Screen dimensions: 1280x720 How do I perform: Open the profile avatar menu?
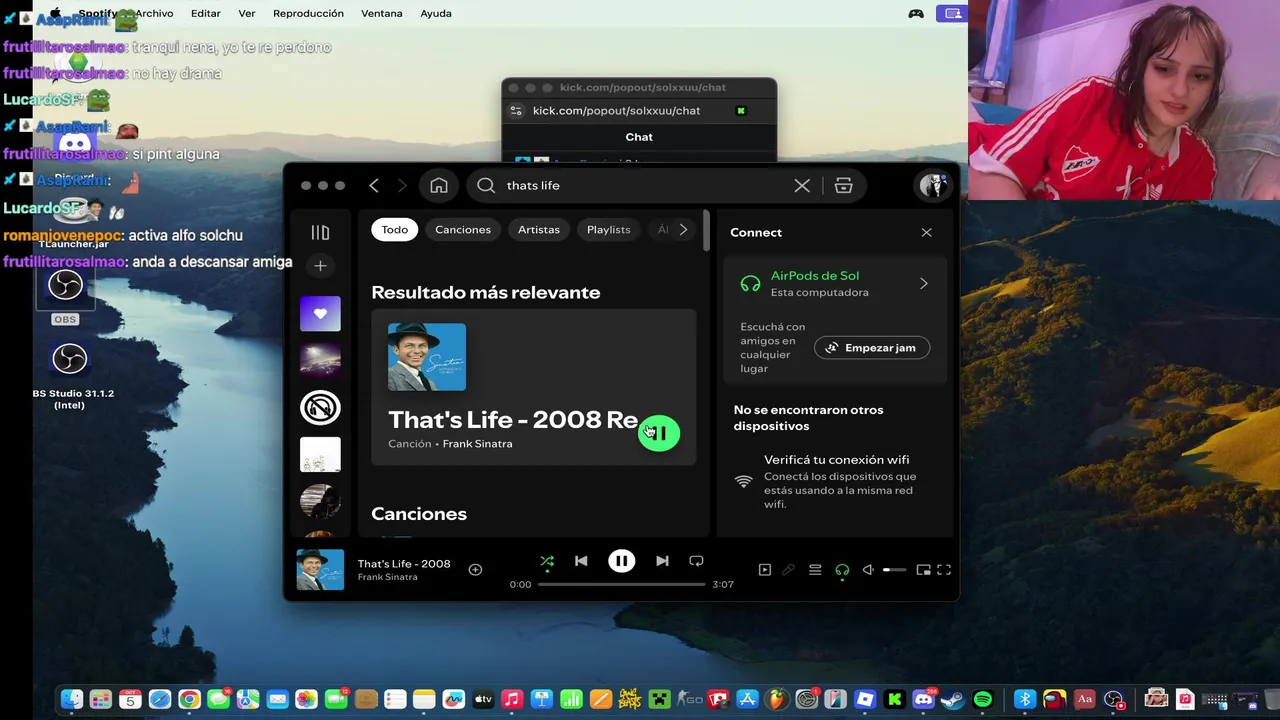933,185
